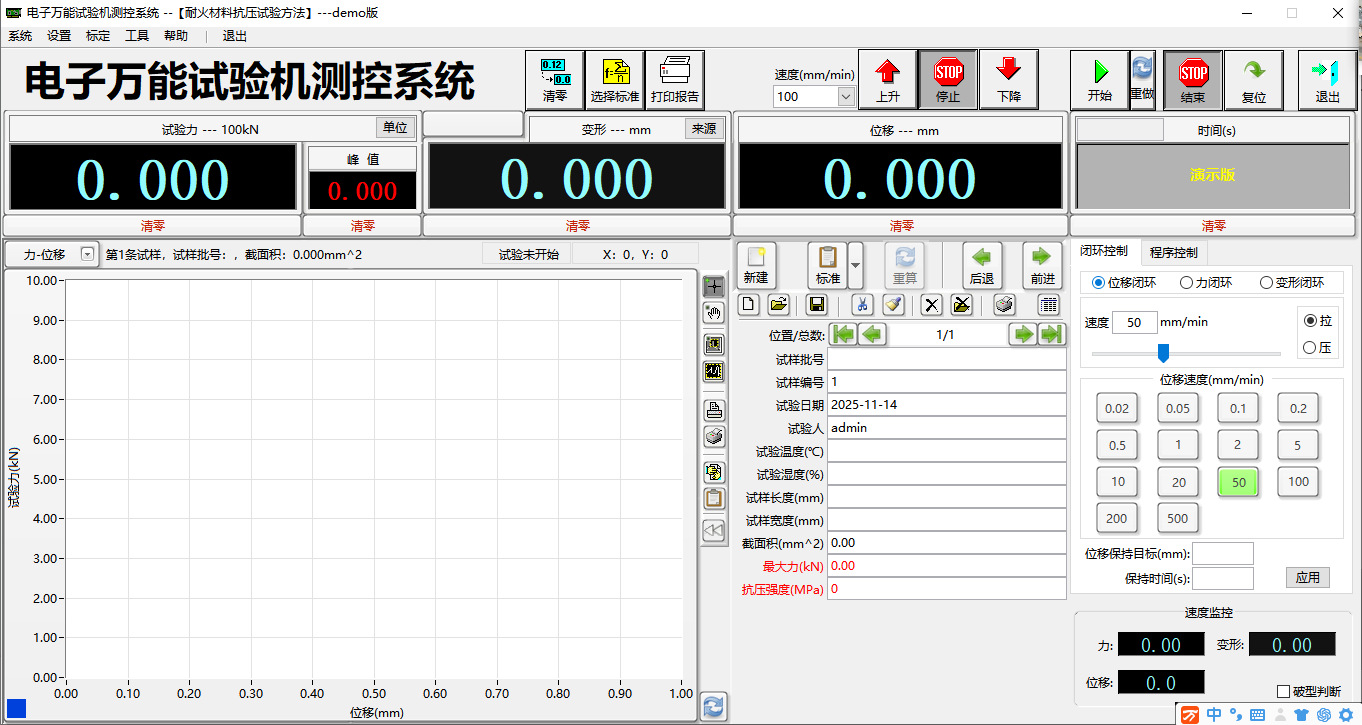Open the 工具 menu
Screen dimensions: 1362x725
tap(137, 35)
